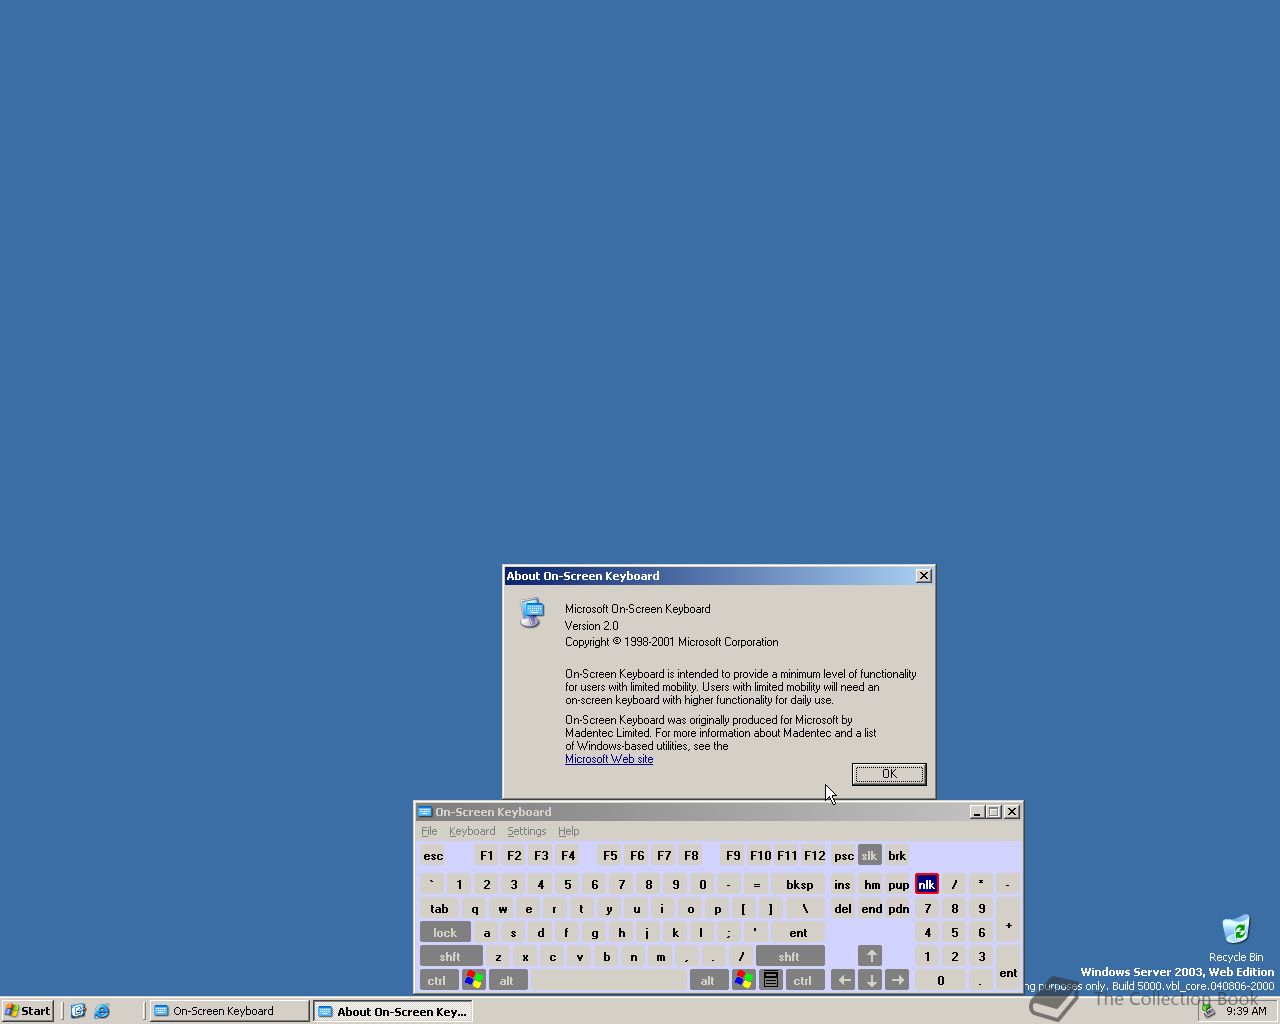Toggle the right shft key
1280x1024 pixels.
point(789,956)
